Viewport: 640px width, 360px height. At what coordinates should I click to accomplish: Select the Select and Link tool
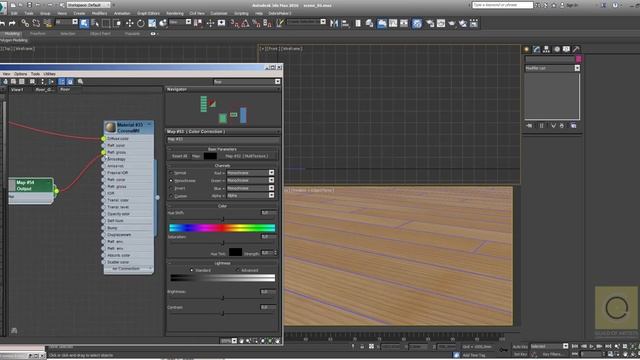click(x=25, y=23)
